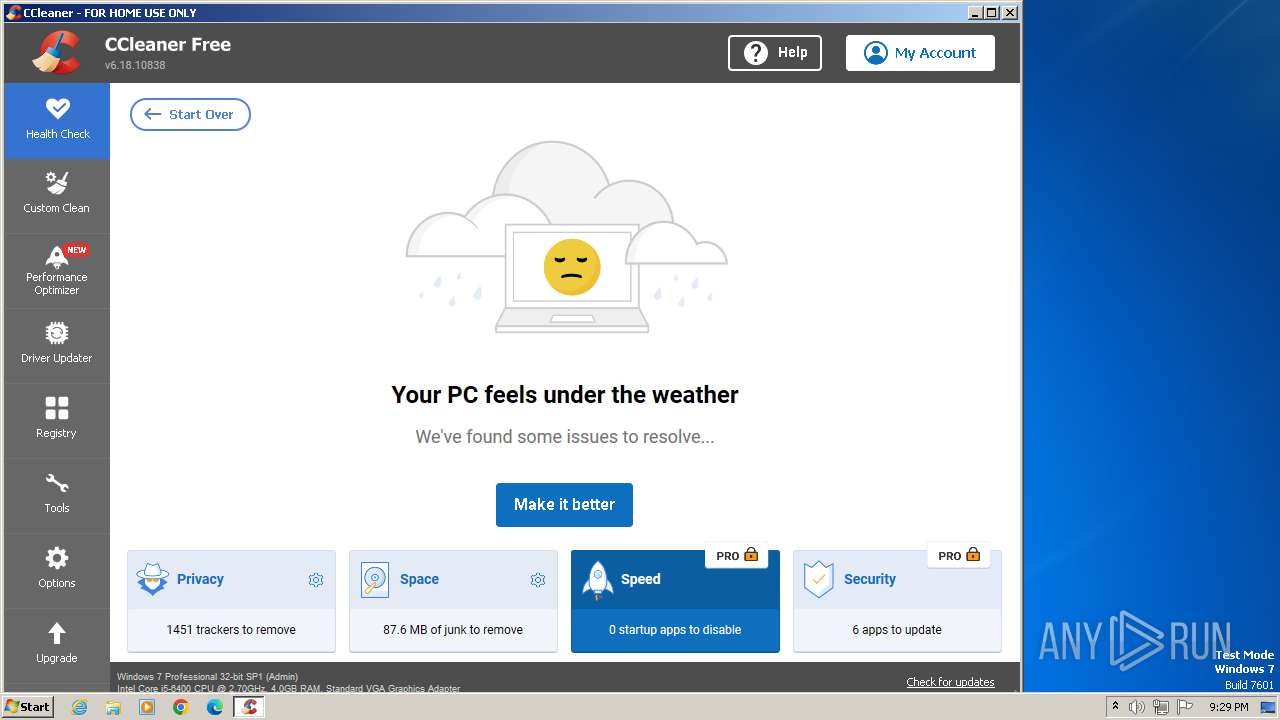The height and width of the screenshot is (720, 1280).
Task: Click the PRO lock badge on Speed
Action: tap(737, 556)
